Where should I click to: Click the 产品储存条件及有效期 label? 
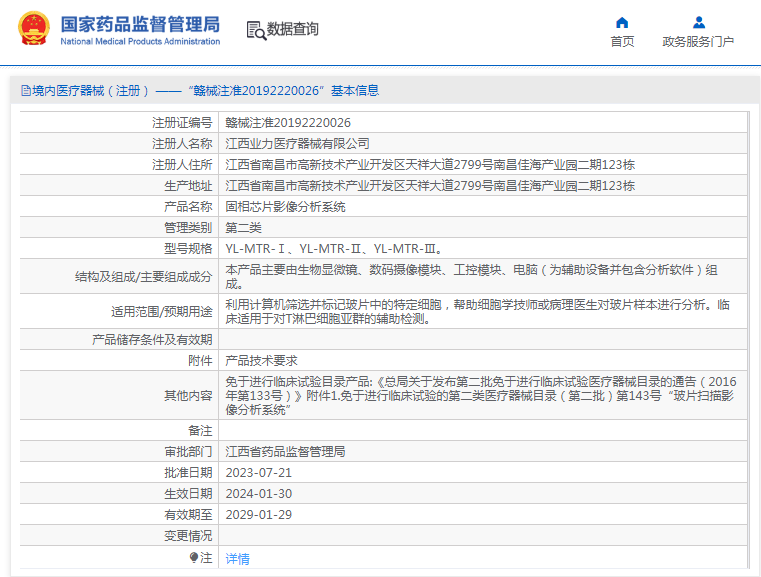(152, 340)
